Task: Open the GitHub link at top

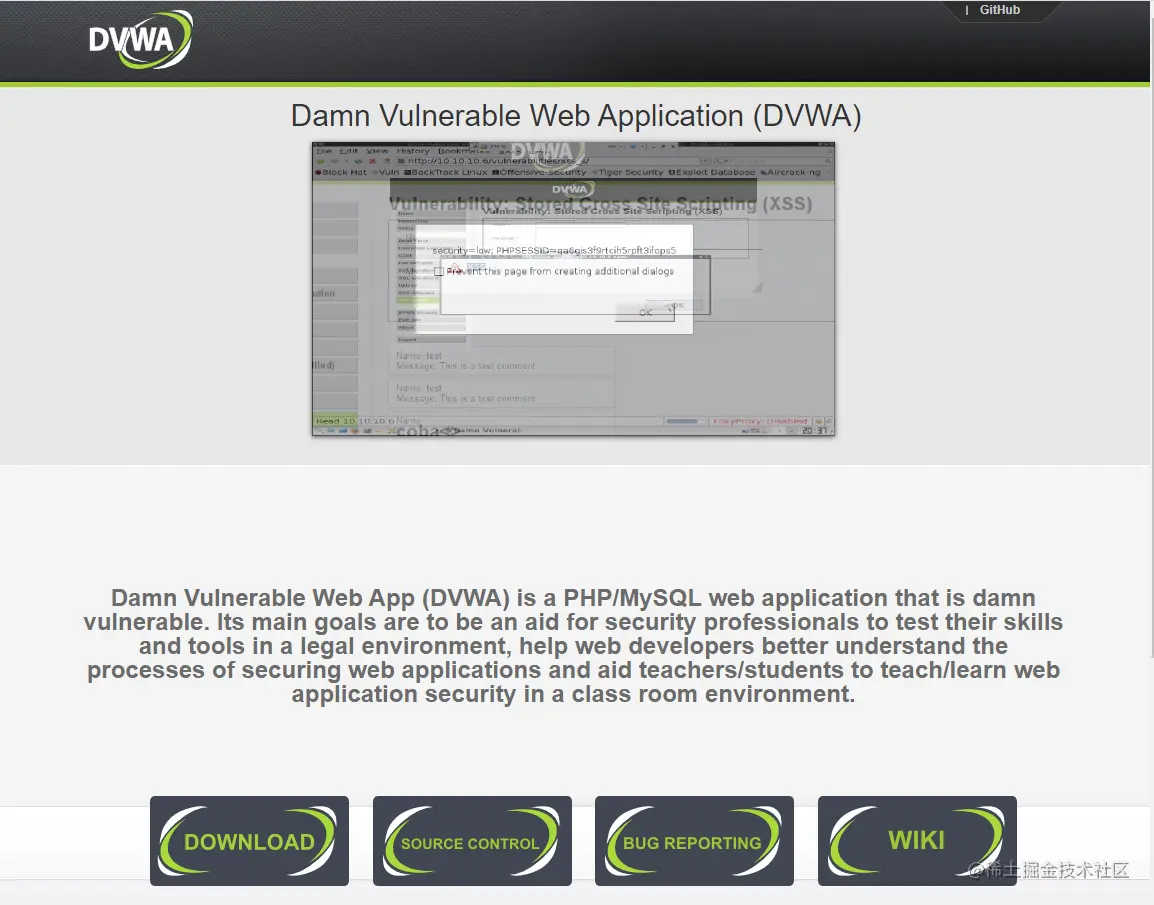Action: point(999,10)
